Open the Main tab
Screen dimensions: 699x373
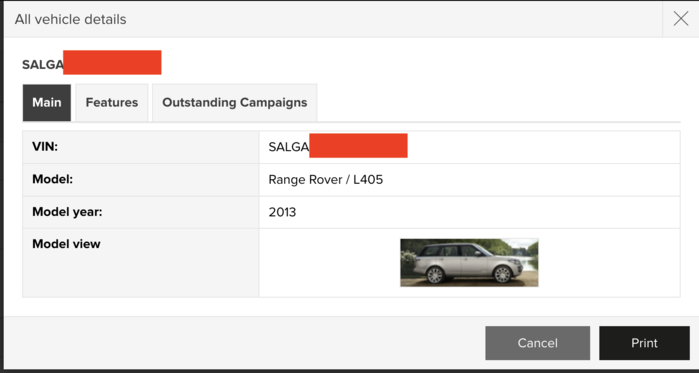pyautogui.click(x=47, y=102)
